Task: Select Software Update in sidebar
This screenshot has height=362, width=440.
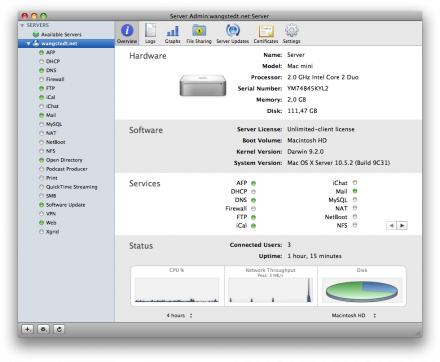Action: point(66,205)
